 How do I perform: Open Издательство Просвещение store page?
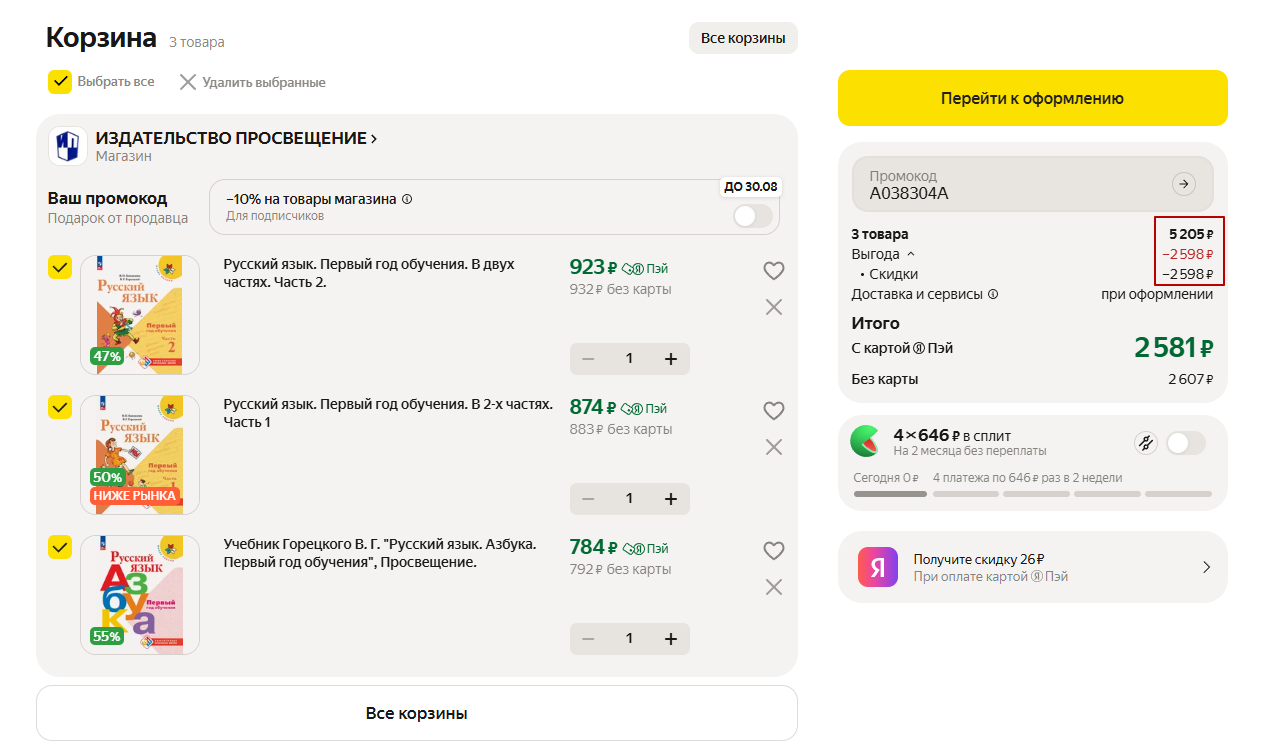[236, 138]
